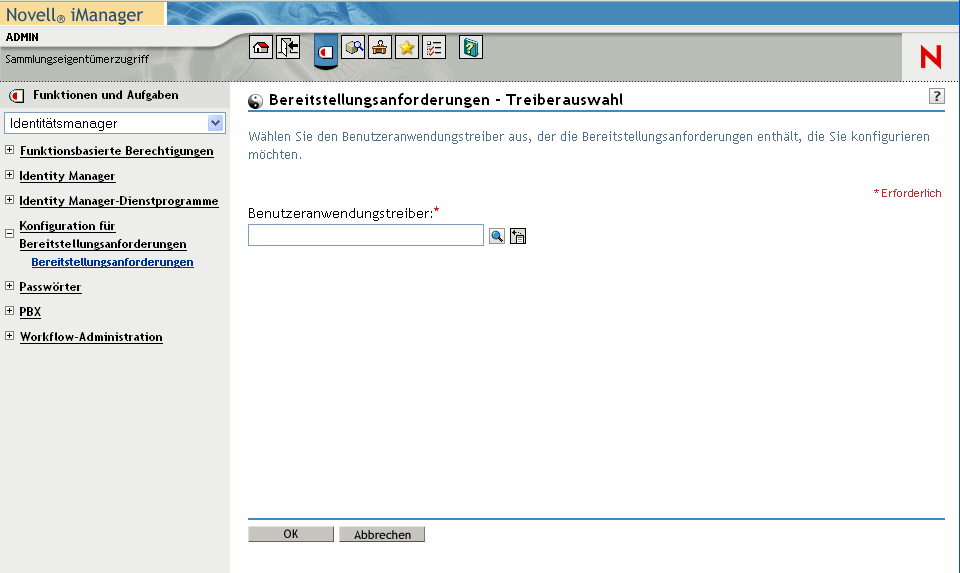Open Funktionsbasierte Berechtigungen link
The image size is (960, 573).
pyautogui.click(x=116, y=151)
